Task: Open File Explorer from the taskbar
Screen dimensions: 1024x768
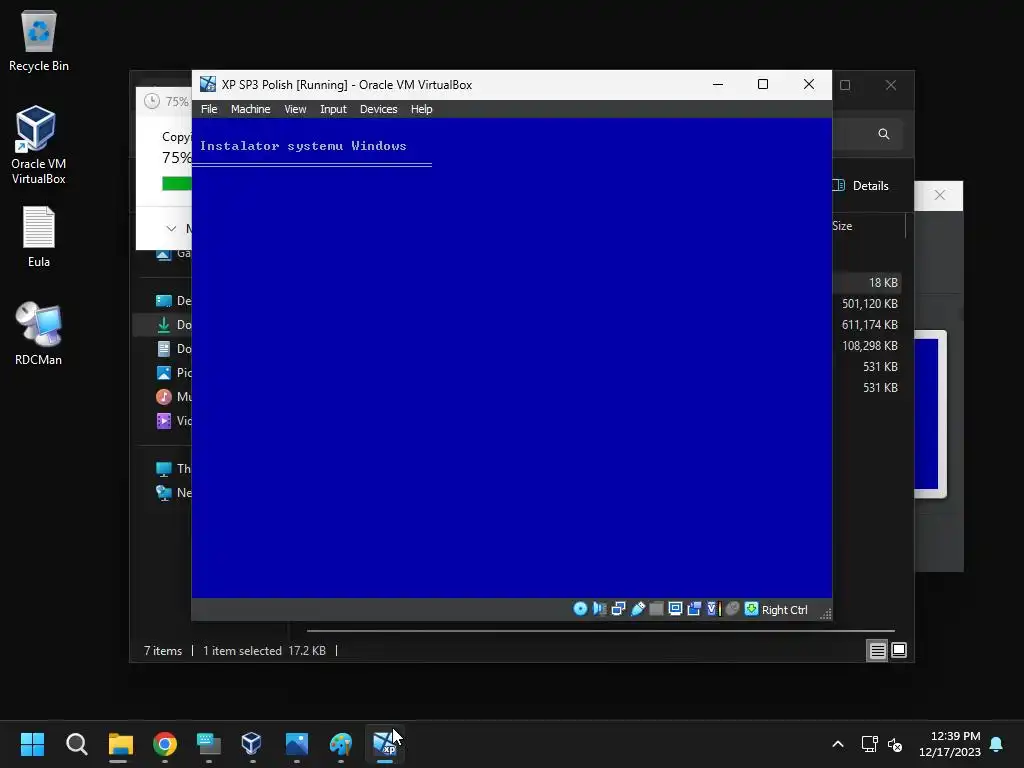Action: coord(120,744)
